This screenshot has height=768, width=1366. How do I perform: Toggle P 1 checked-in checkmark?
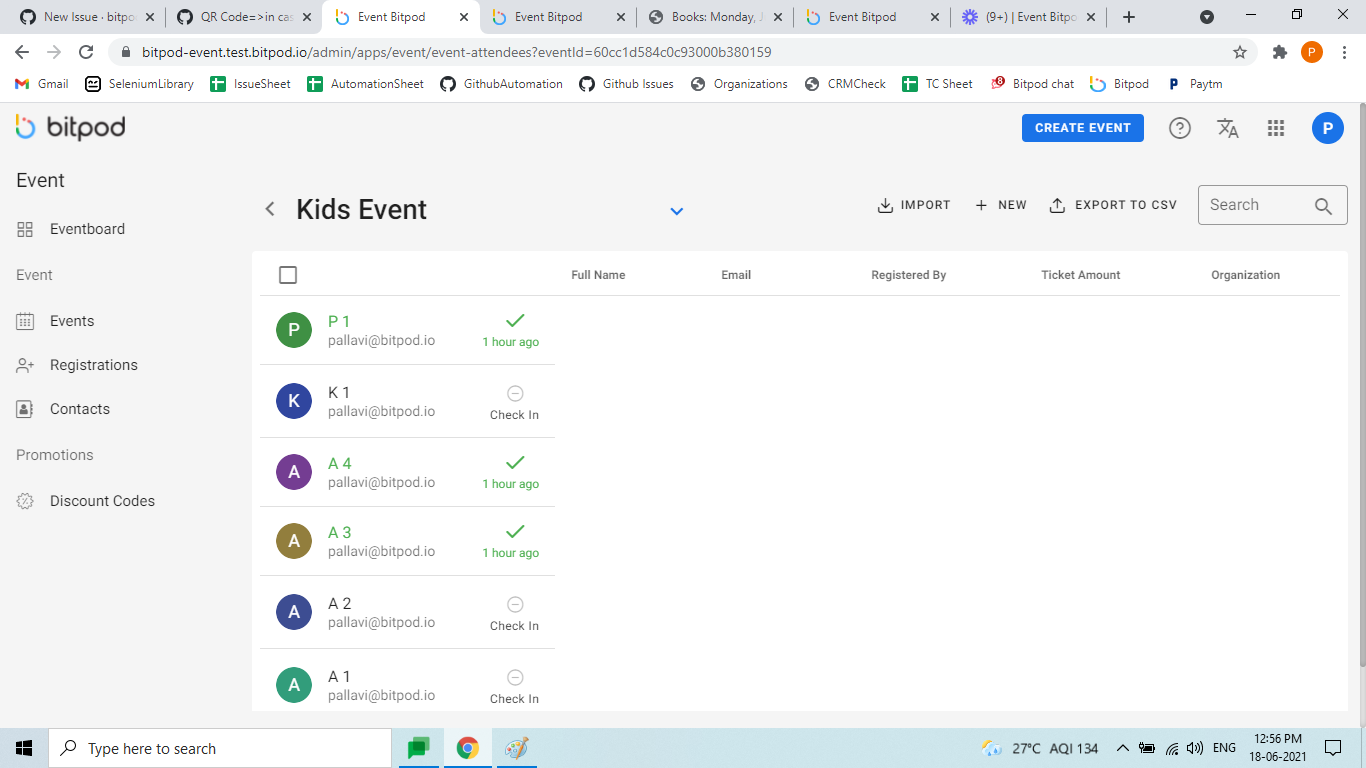point(515,321)
